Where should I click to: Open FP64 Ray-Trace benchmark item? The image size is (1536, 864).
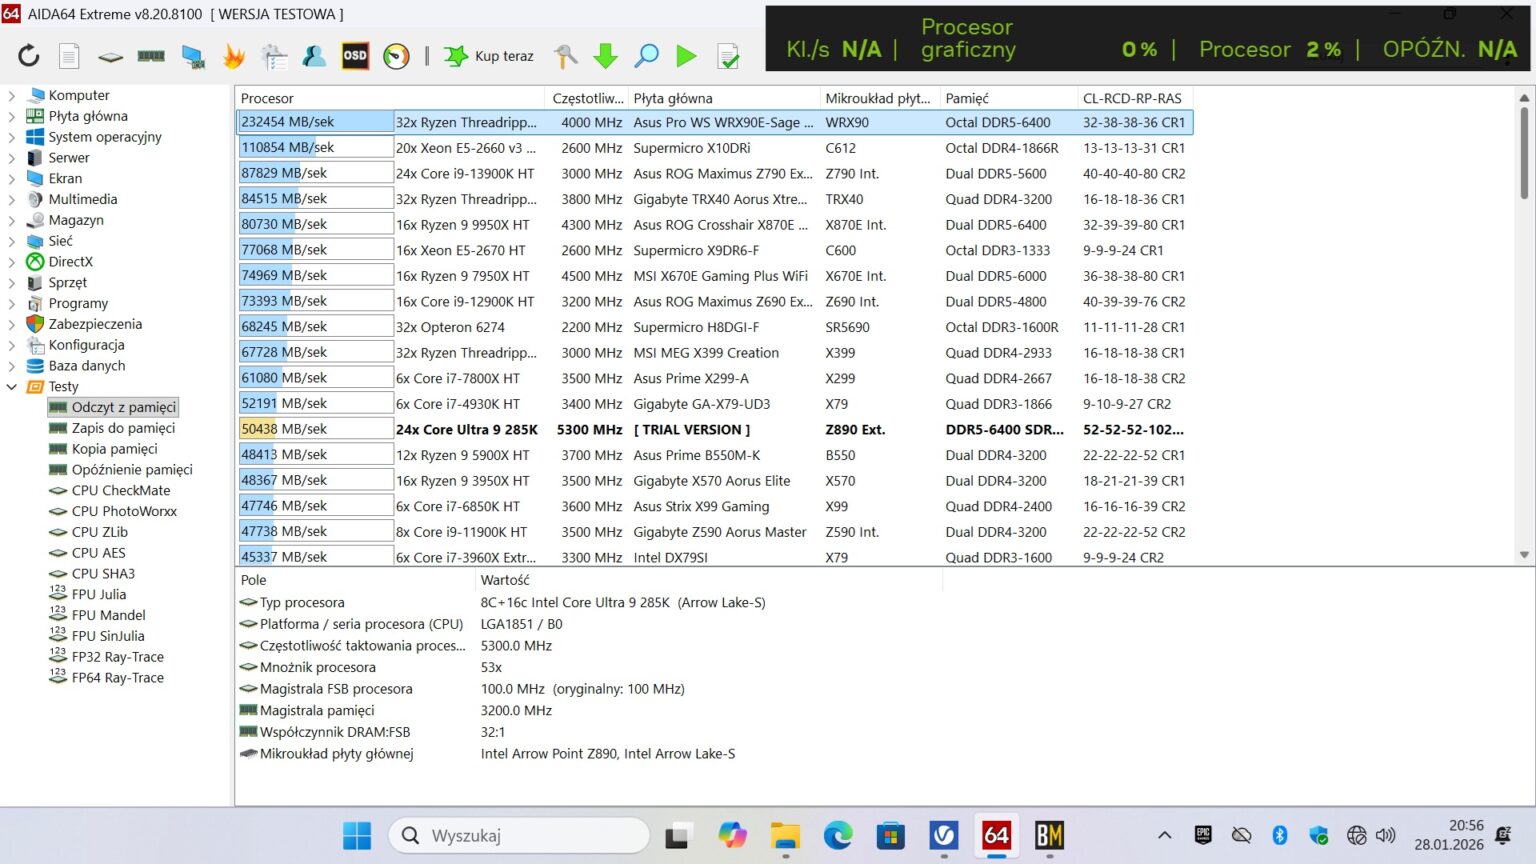click(x=117, y=678)
